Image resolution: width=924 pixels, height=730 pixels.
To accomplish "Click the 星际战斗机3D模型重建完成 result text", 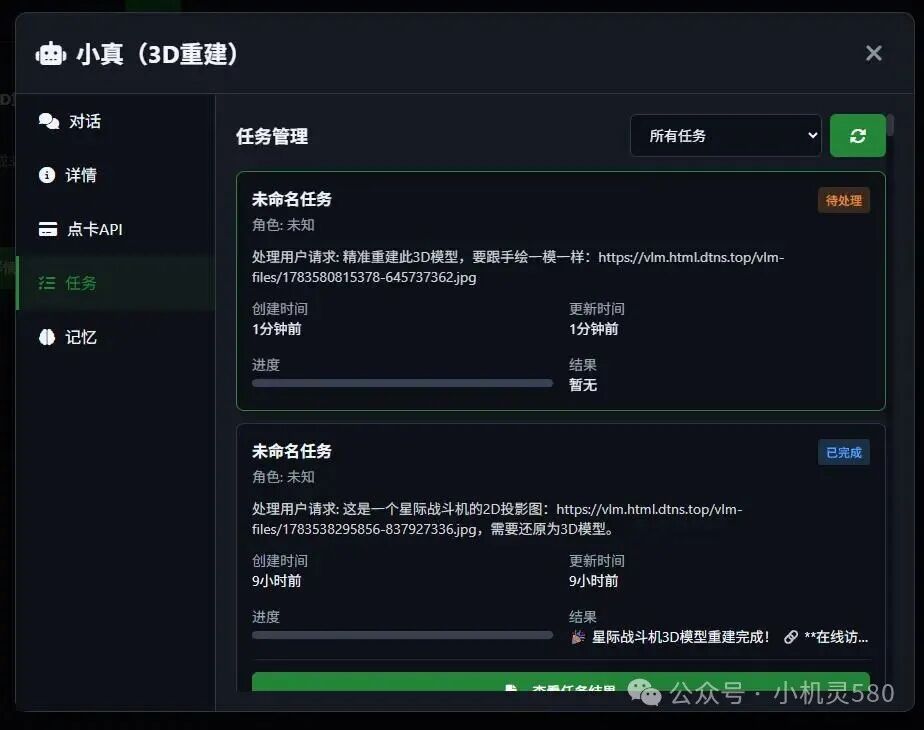I will [x=681, y=637].
